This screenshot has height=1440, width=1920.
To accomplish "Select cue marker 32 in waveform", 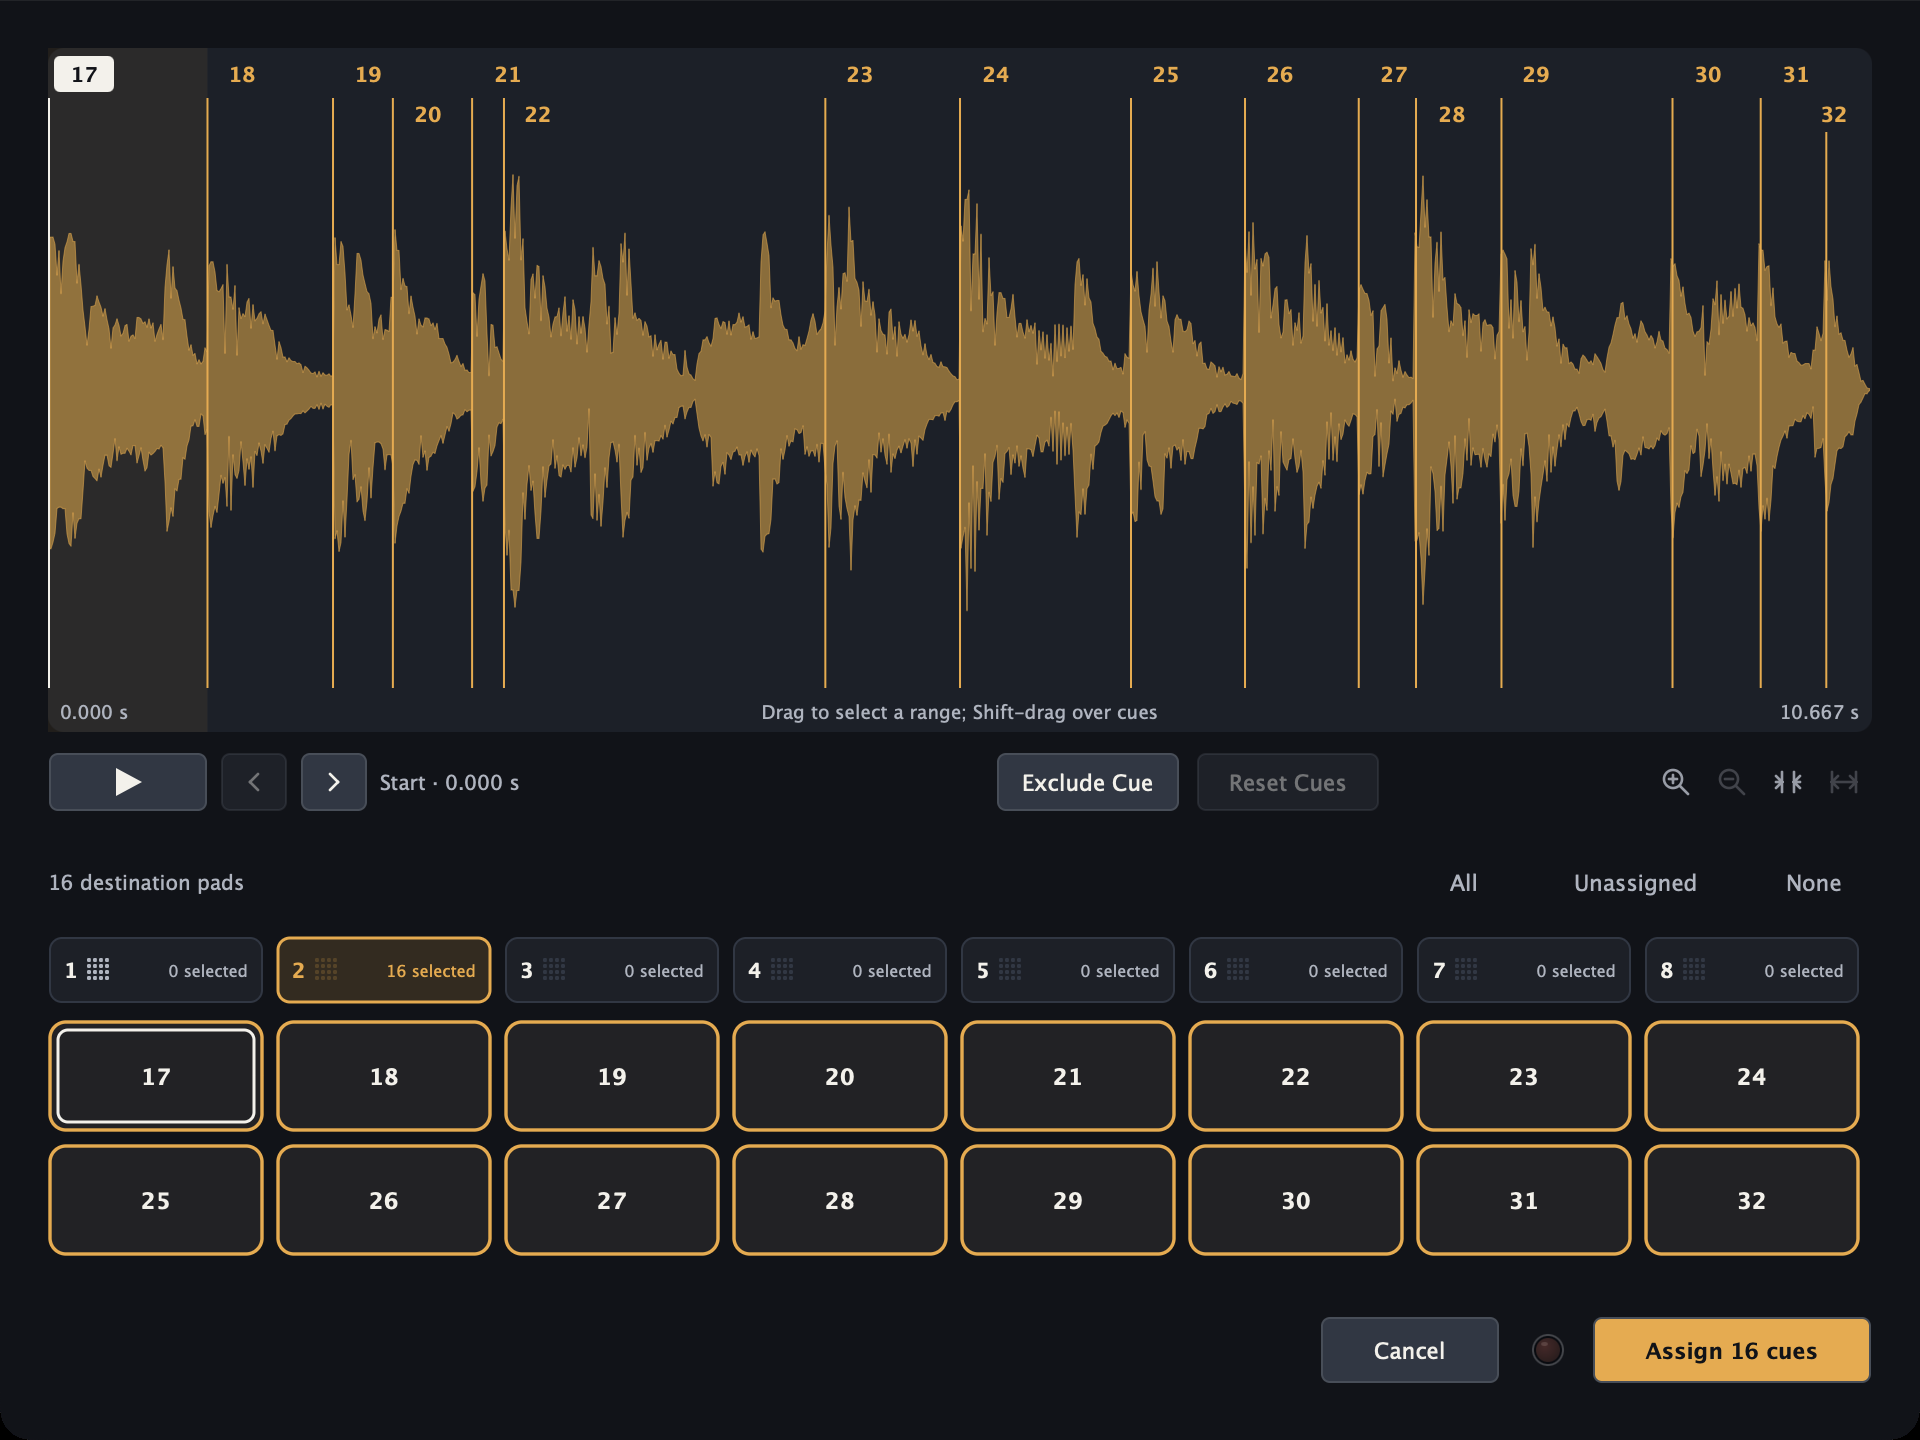I will coord(1834,114).
